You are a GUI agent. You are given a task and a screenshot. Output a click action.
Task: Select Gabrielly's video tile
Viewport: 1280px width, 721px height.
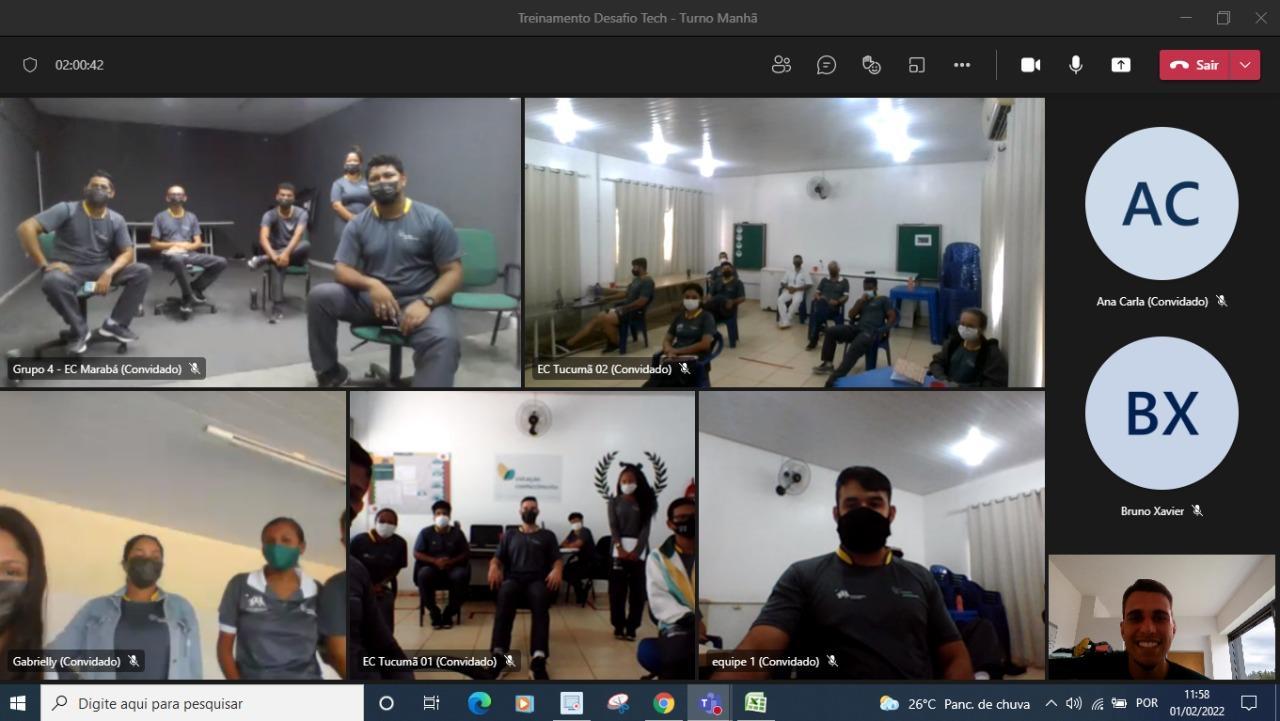coord(173,536)
